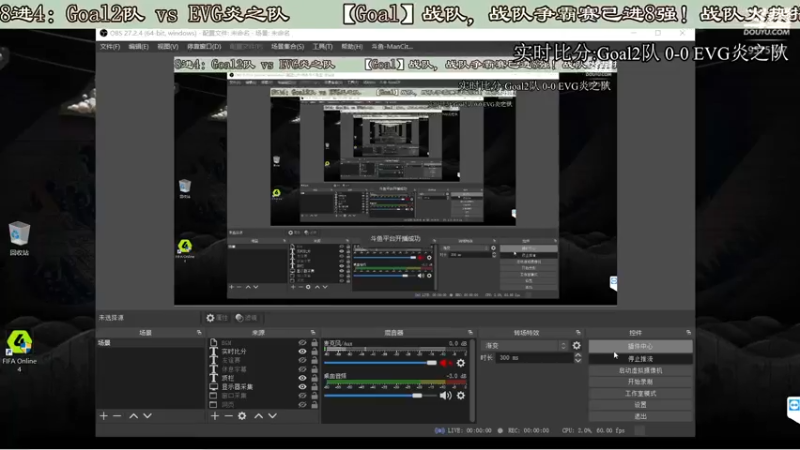This screenshot has width=800, height=450.
Task: Move selected source down in sources list
Action: pos(273,416)
